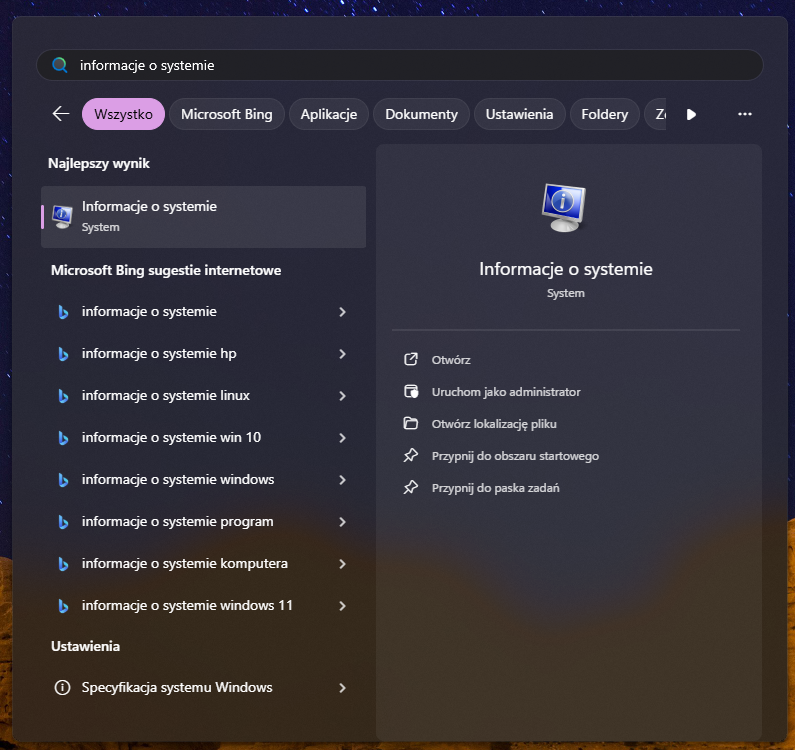
Task: Click Bing icon beside 'informacje o systemie komputera'
Action: point(63,564)
